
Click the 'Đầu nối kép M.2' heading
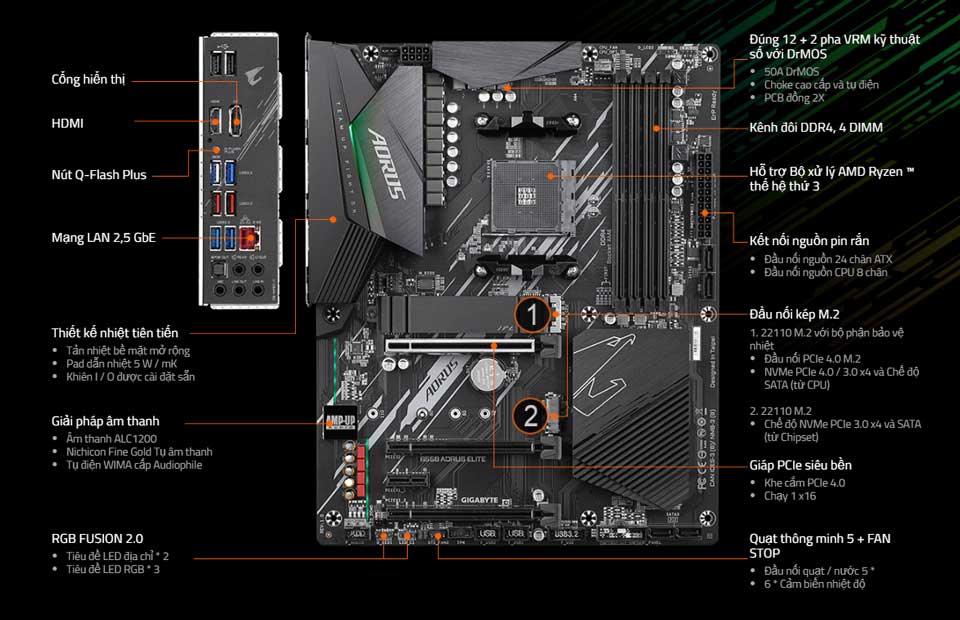(x=794, y=314)
